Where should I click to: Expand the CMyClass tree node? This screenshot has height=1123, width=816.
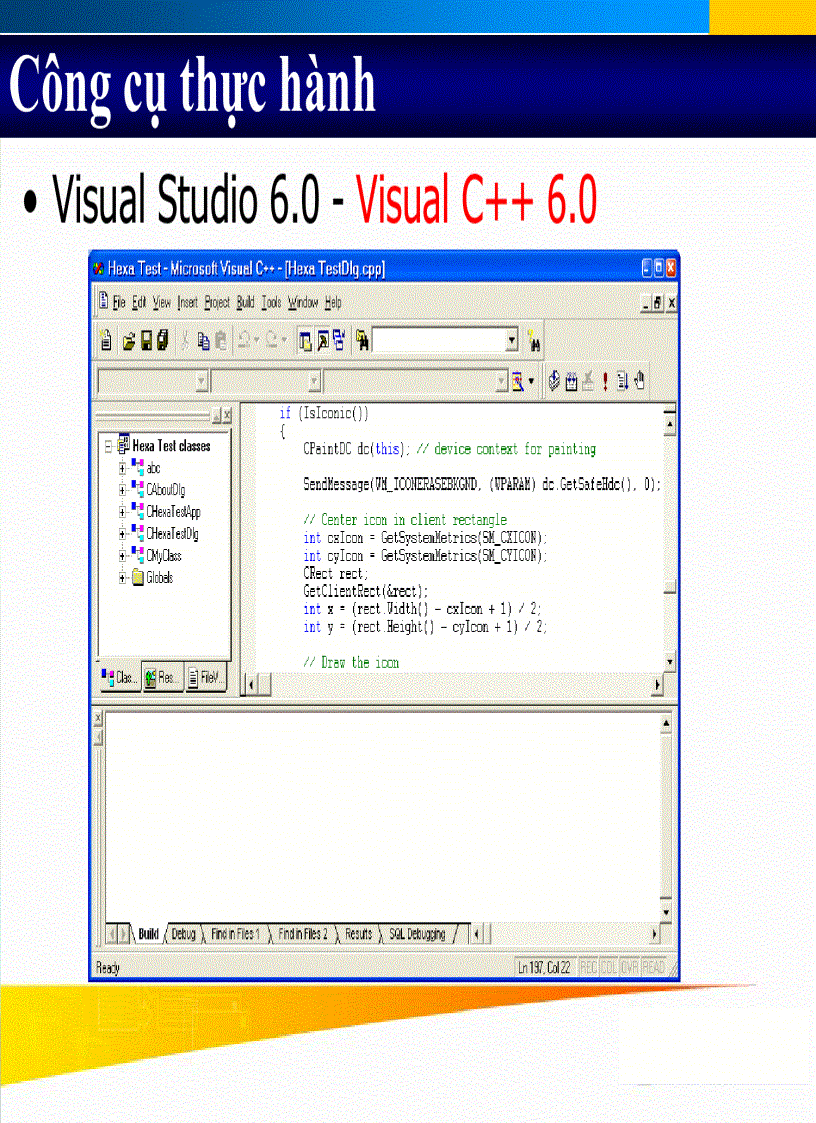coord(123,555)
